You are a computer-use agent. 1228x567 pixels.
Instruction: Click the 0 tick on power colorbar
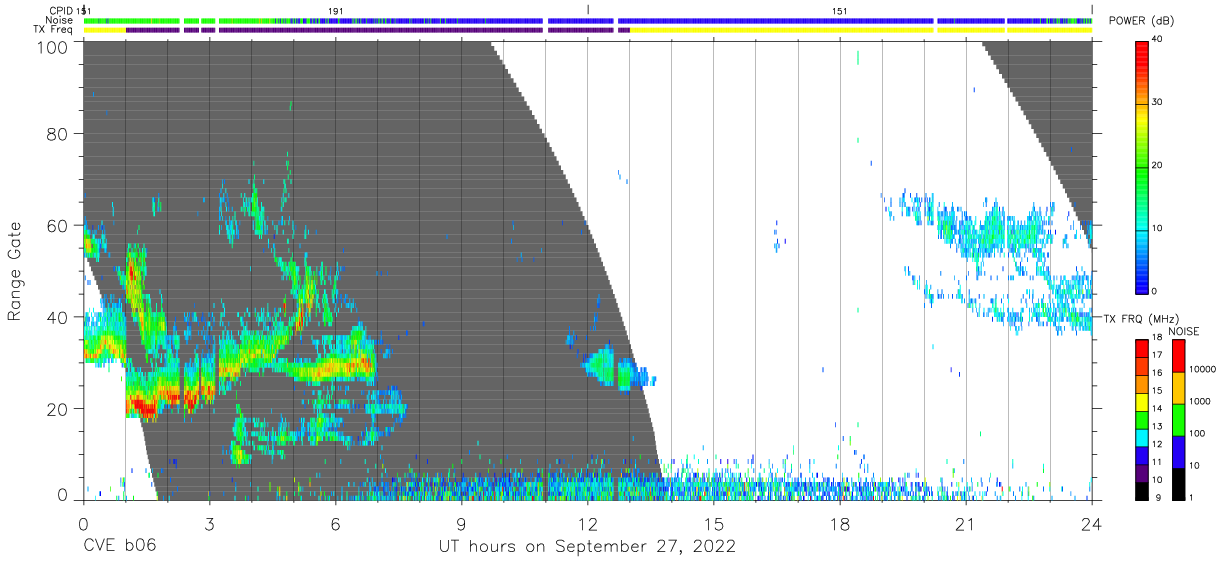point(1155,291)
